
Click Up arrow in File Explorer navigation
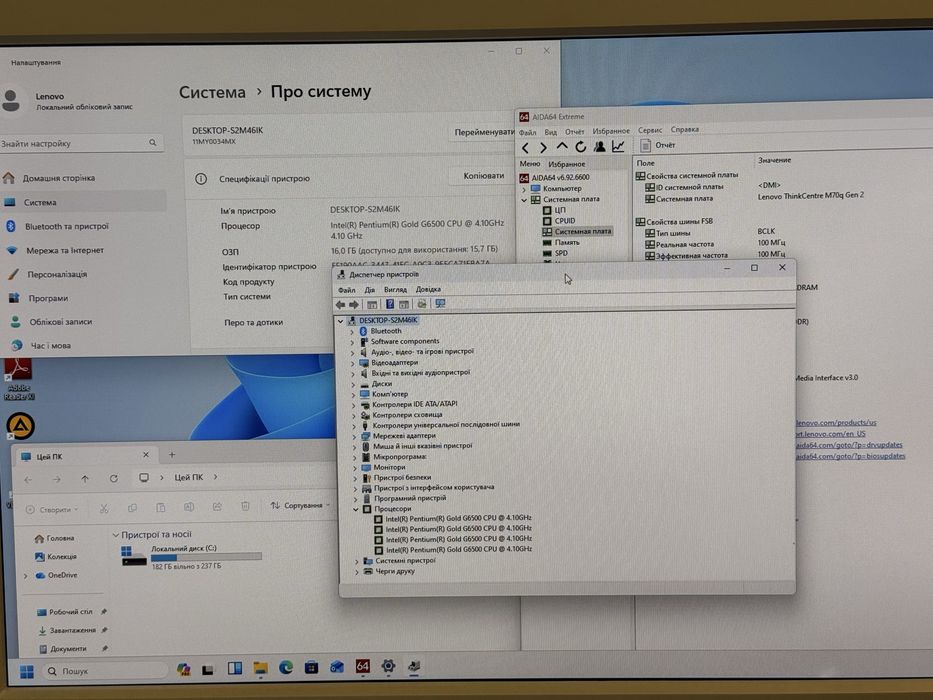click(x=85, y=479)
